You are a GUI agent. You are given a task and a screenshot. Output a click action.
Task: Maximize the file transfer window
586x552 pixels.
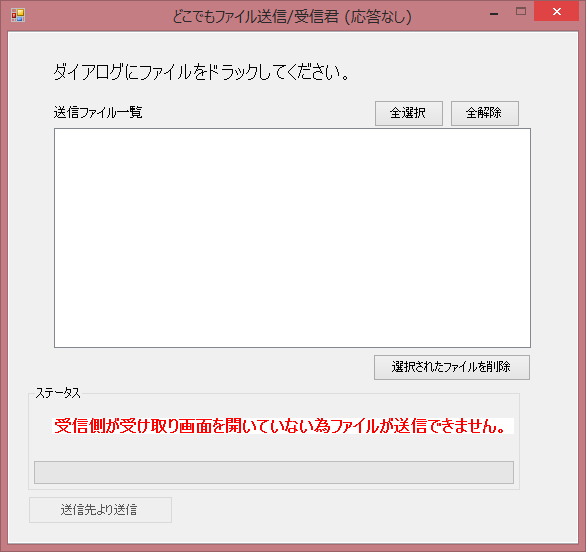(521, 12)
